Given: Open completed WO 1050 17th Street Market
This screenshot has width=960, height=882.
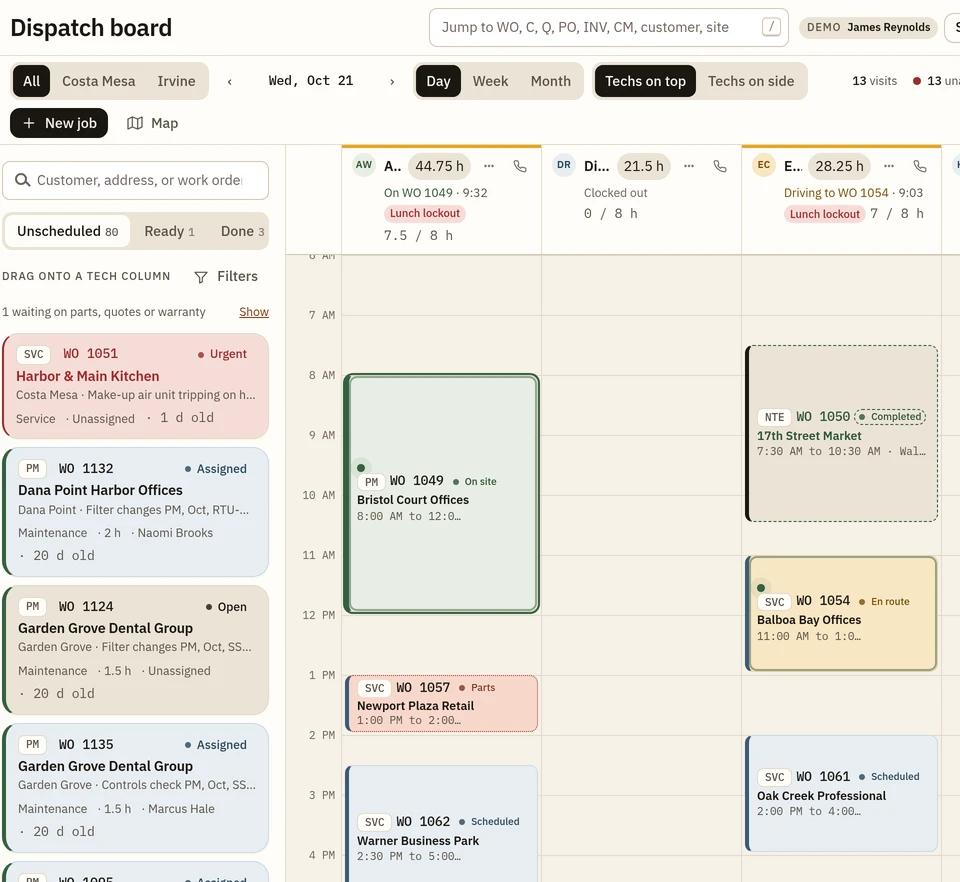Looking at the screenshot, I should [x=842, y=433].
